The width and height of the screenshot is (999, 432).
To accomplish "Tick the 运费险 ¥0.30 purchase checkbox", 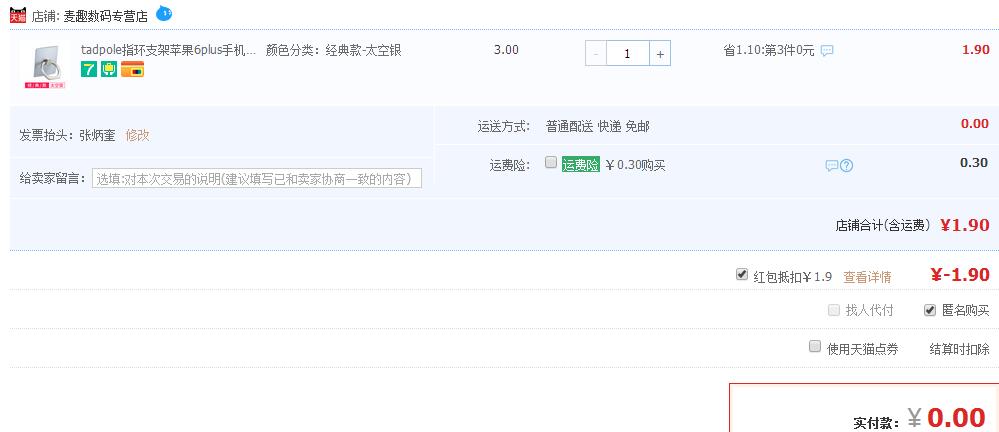I will point(551,162).
